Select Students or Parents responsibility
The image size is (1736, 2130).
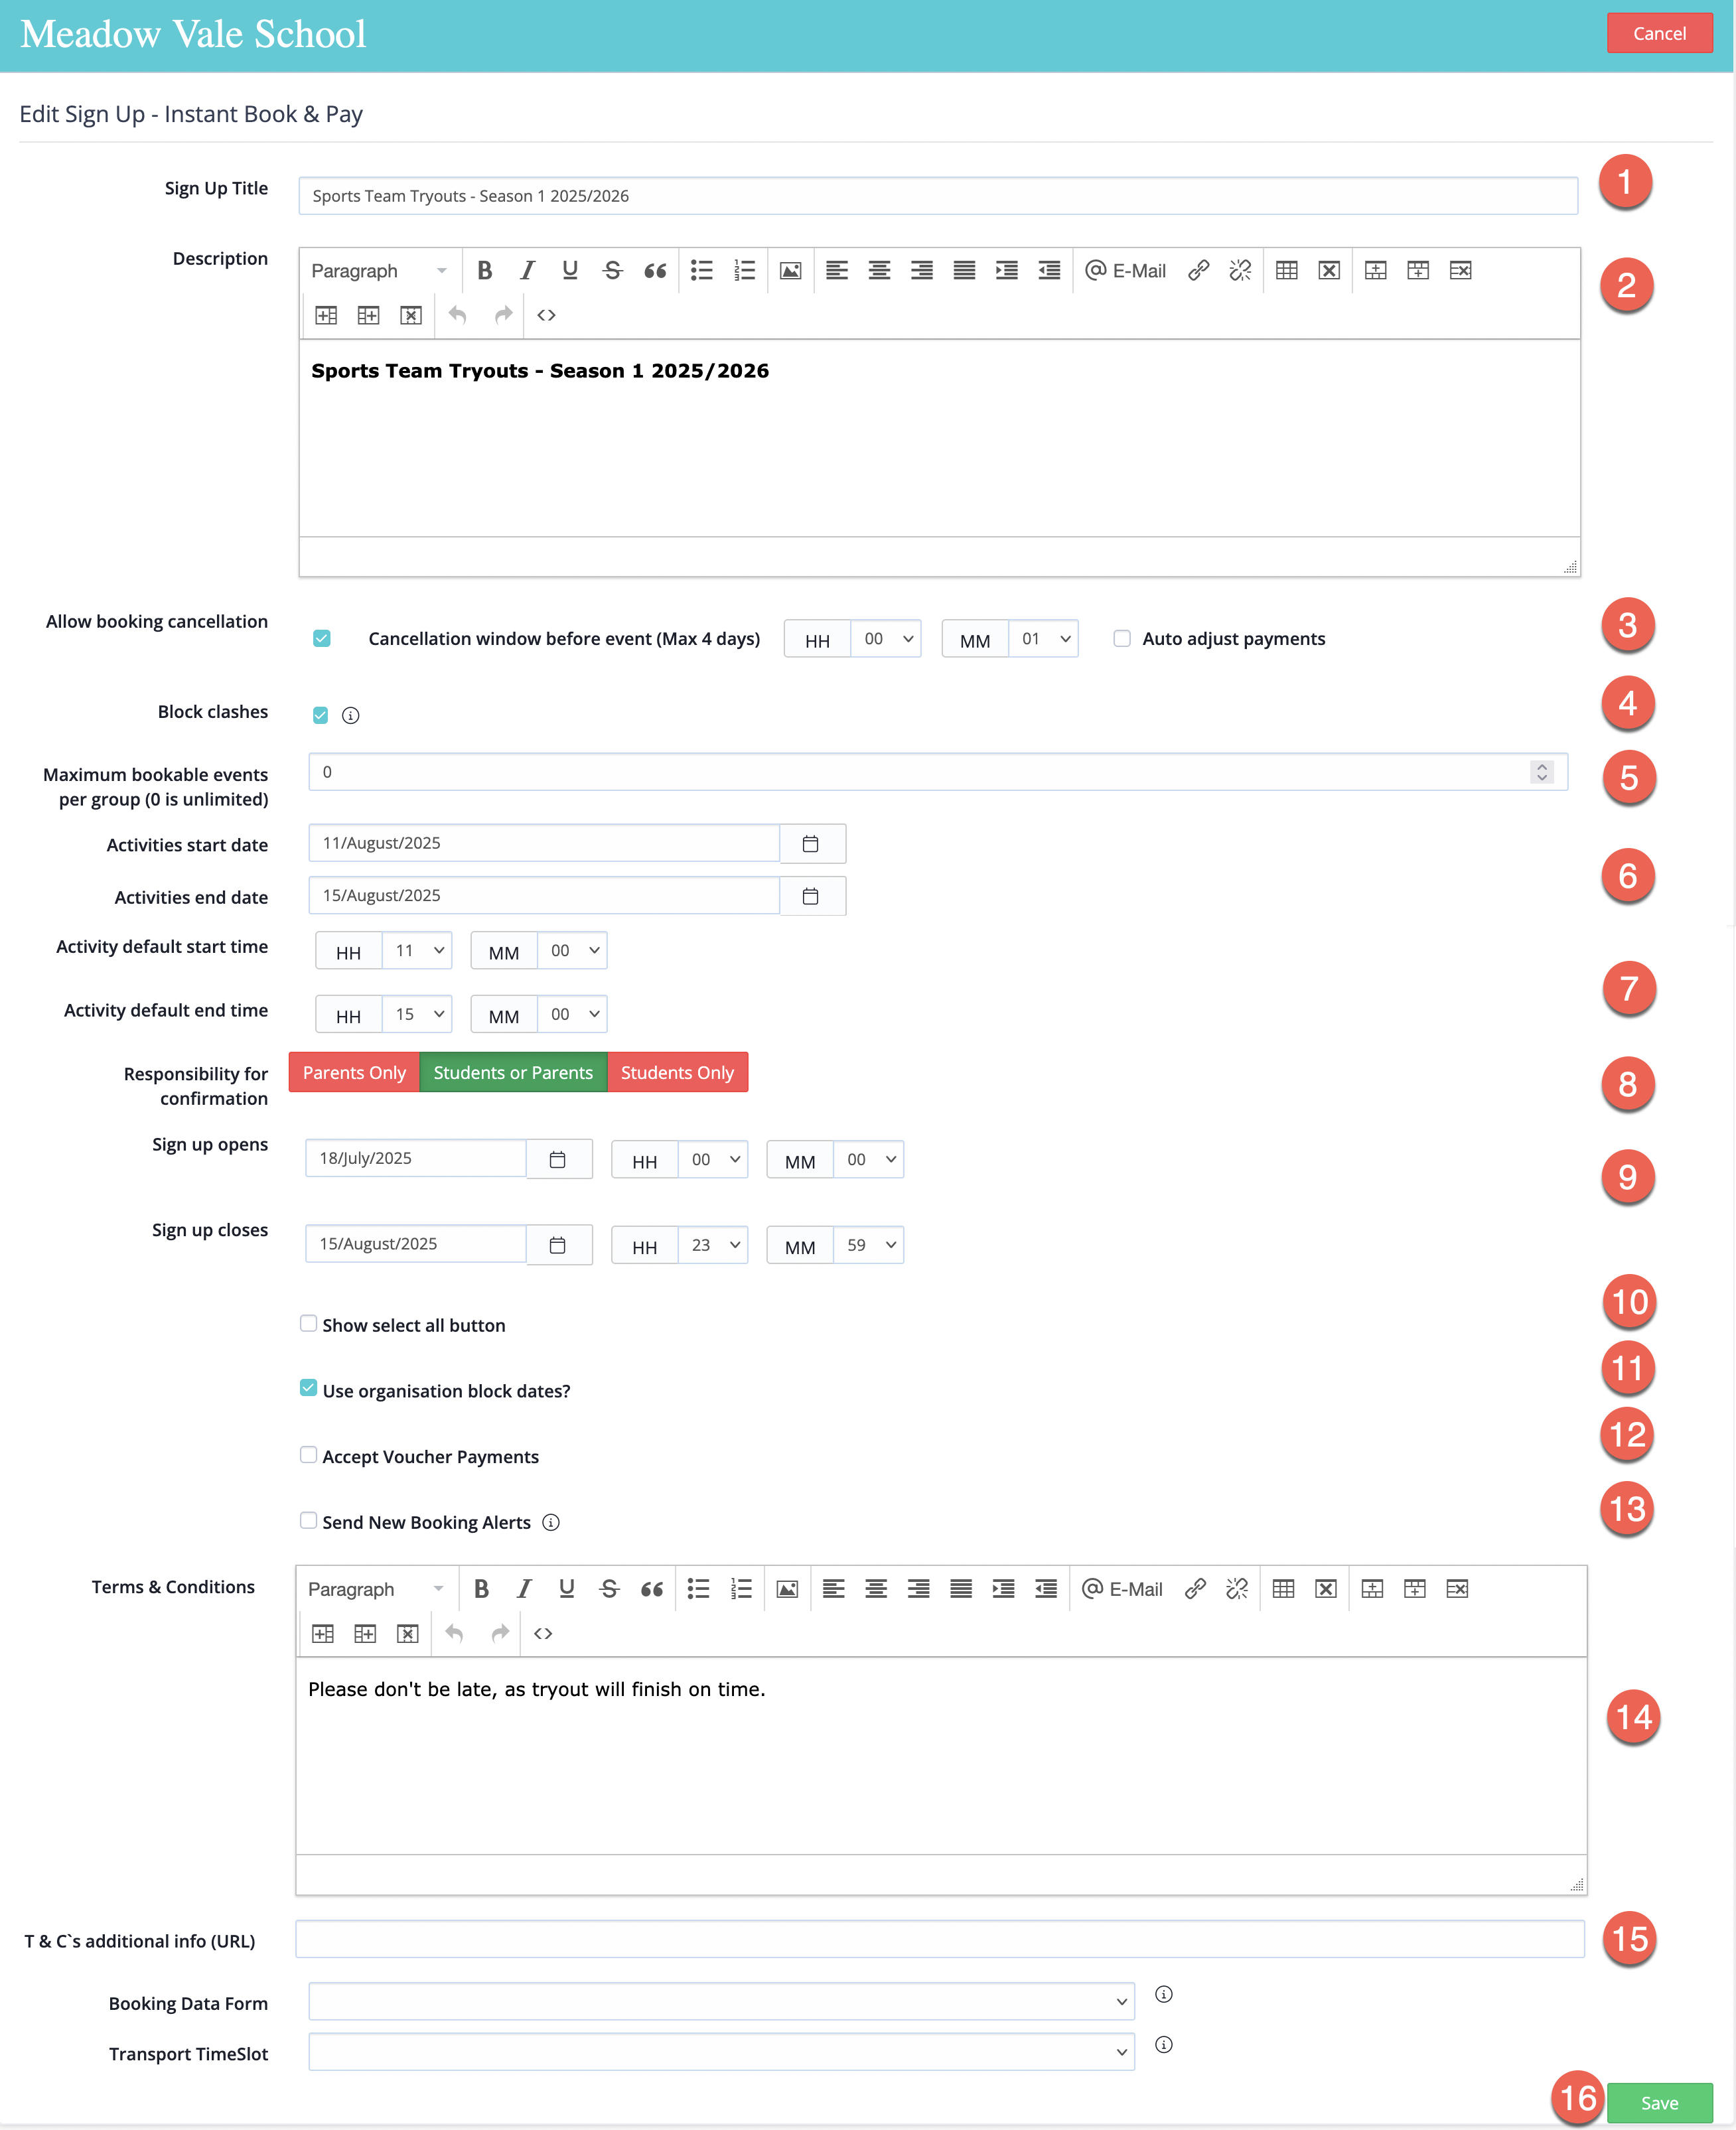coord(513,1072)
